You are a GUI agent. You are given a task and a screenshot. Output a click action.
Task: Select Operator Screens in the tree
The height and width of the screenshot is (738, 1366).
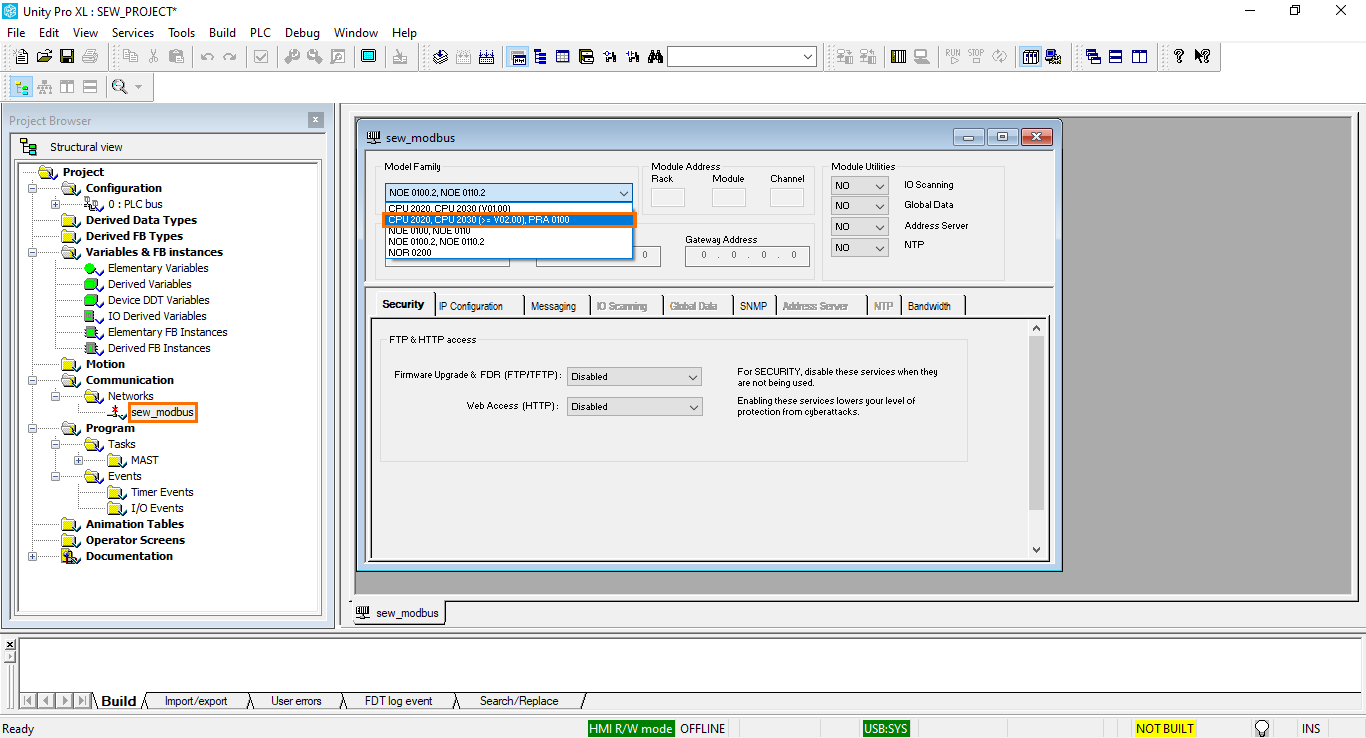tap(135, 540)
